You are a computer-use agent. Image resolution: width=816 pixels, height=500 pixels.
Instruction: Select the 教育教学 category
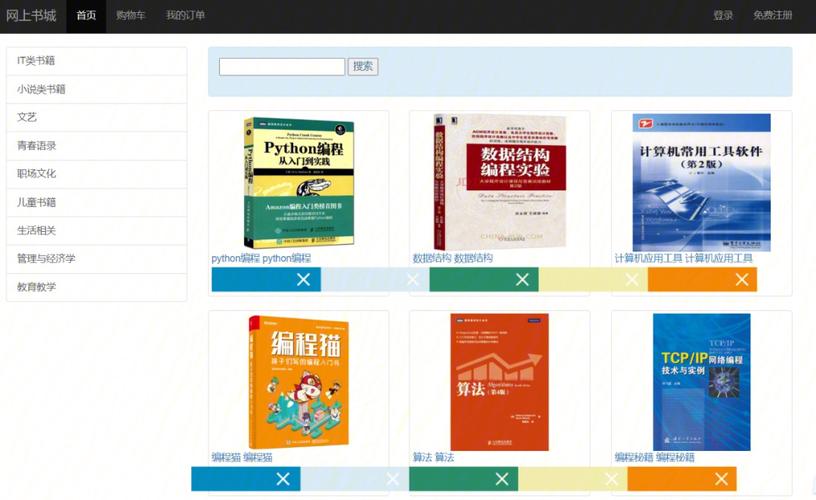[x=96, y=287]
